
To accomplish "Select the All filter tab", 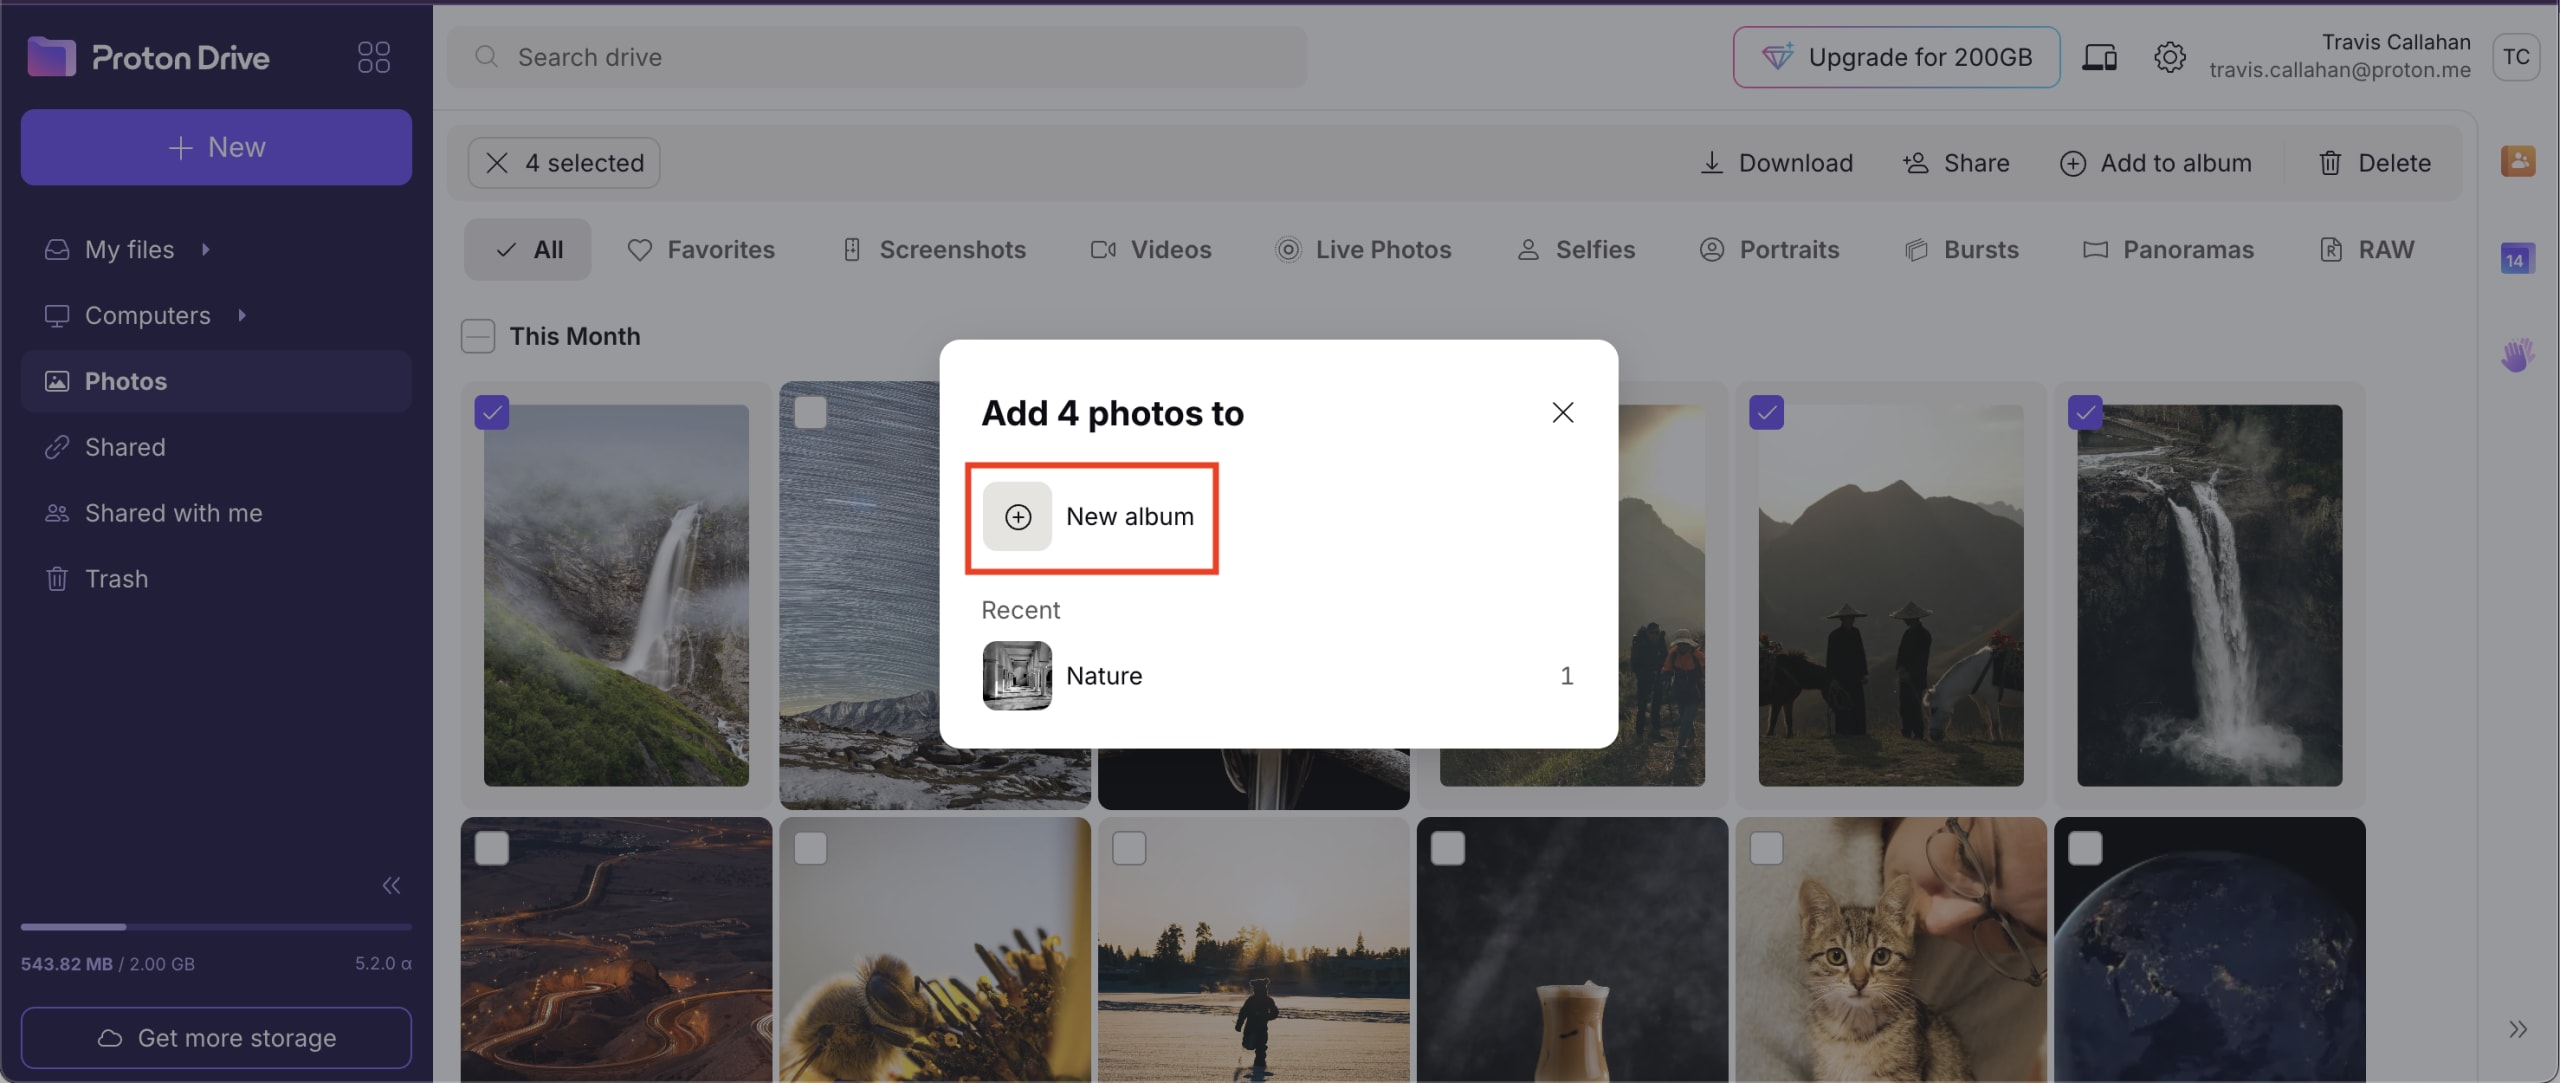I will (x=527, y=249).
